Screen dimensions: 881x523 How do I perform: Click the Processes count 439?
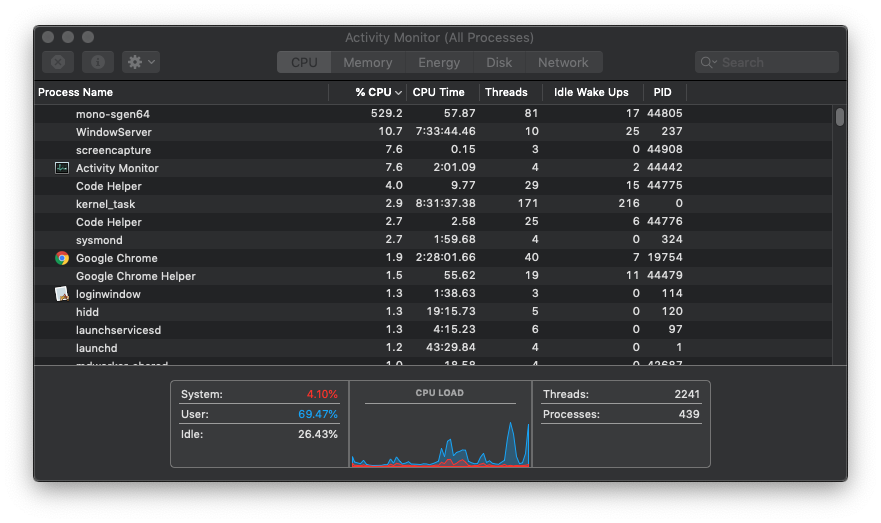point(689,415)
